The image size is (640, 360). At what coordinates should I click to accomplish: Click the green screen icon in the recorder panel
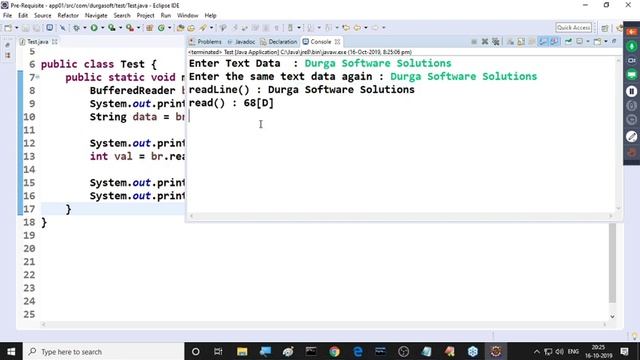pos(631,75)
